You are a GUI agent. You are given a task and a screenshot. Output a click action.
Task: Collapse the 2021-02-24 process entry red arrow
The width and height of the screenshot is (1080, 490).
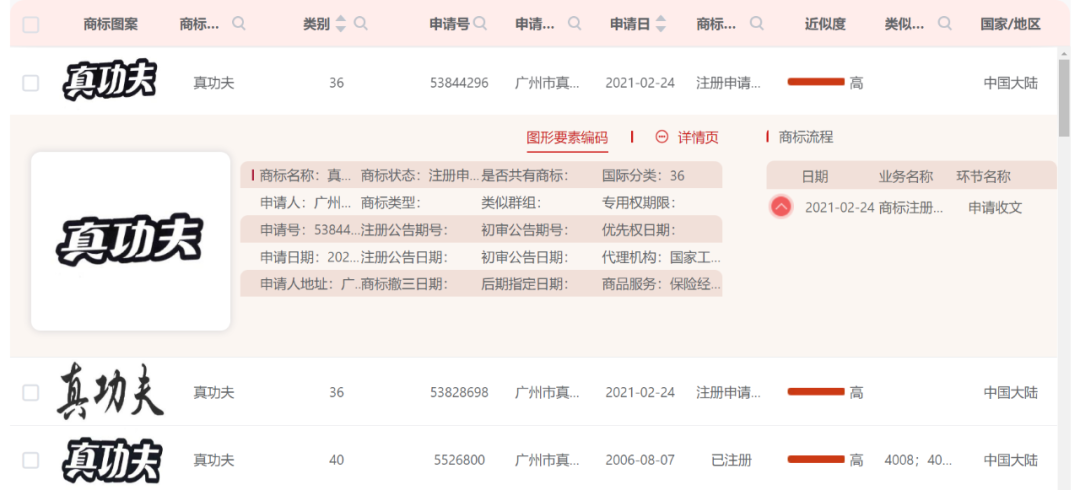click(781, 207)
